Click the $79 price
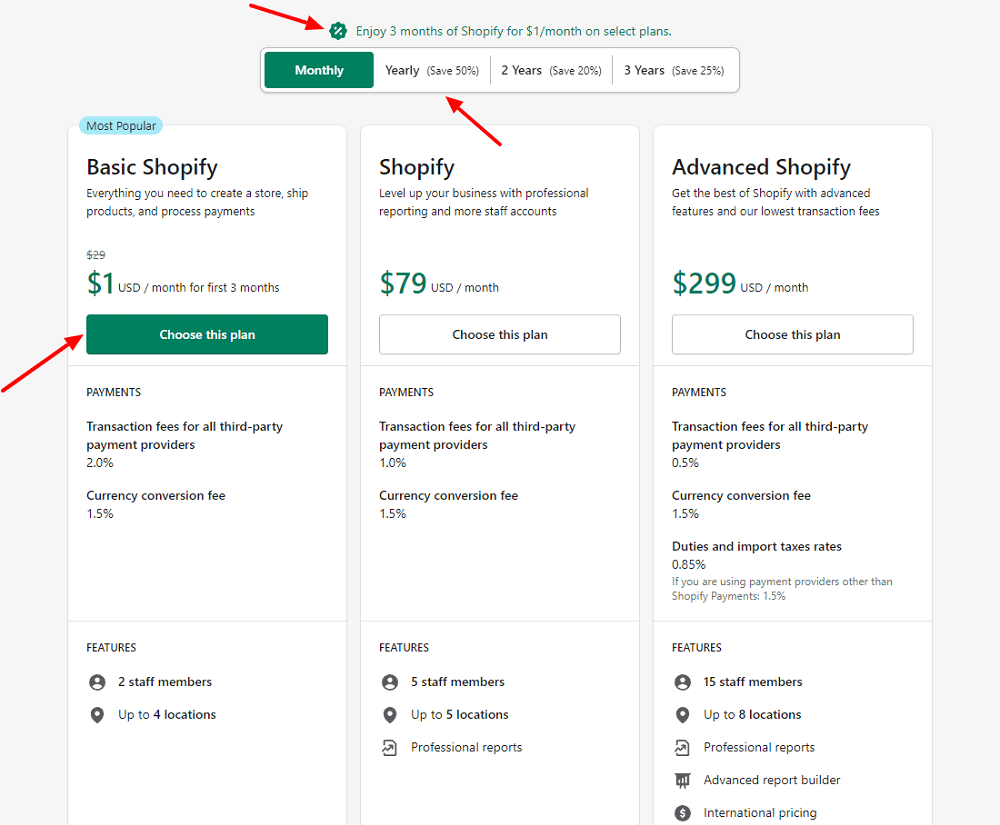Screen dimensions: 1000x825 [403, 283]
